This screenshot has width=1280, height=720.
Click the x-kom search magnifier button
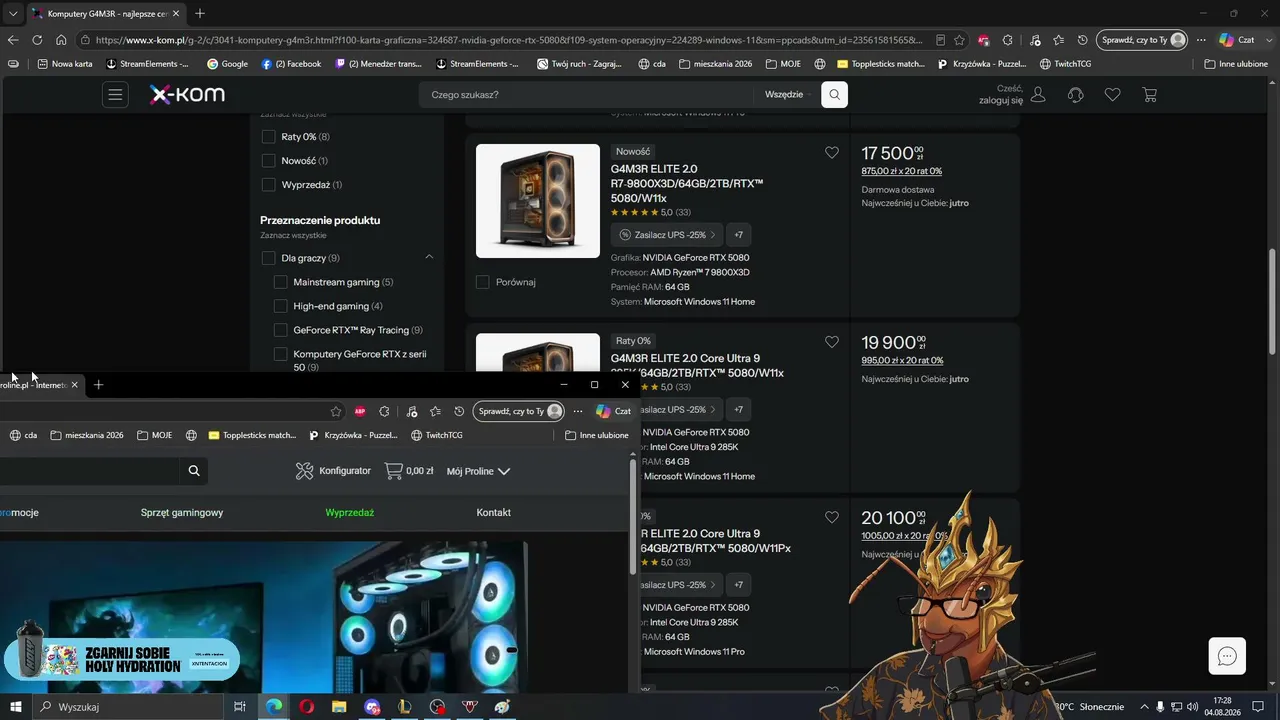(x=834, y=95)
